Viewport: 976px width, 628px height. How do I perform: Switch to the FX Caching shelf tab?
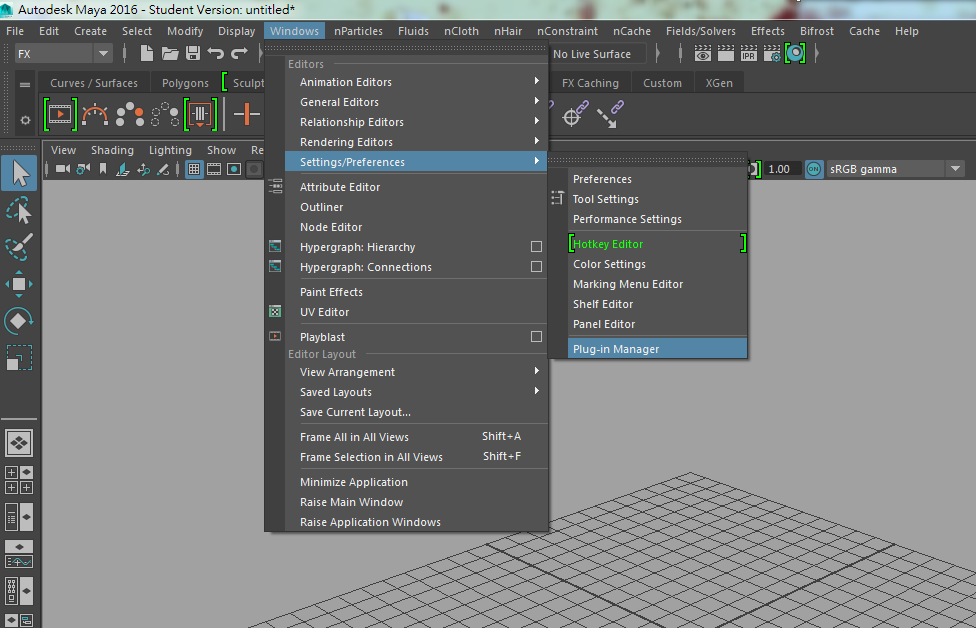pos(590,83)
